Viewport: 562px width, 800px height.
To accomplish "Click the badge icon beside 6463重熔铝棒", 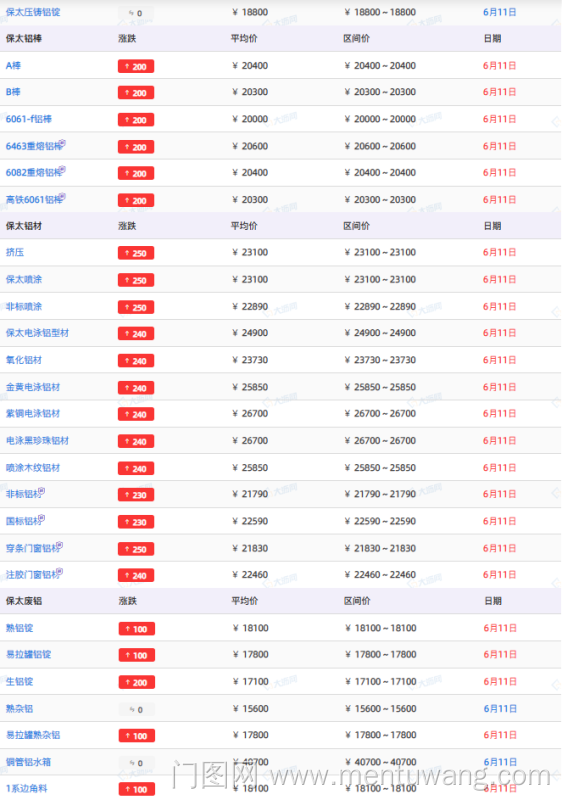I will coord(62,143).
